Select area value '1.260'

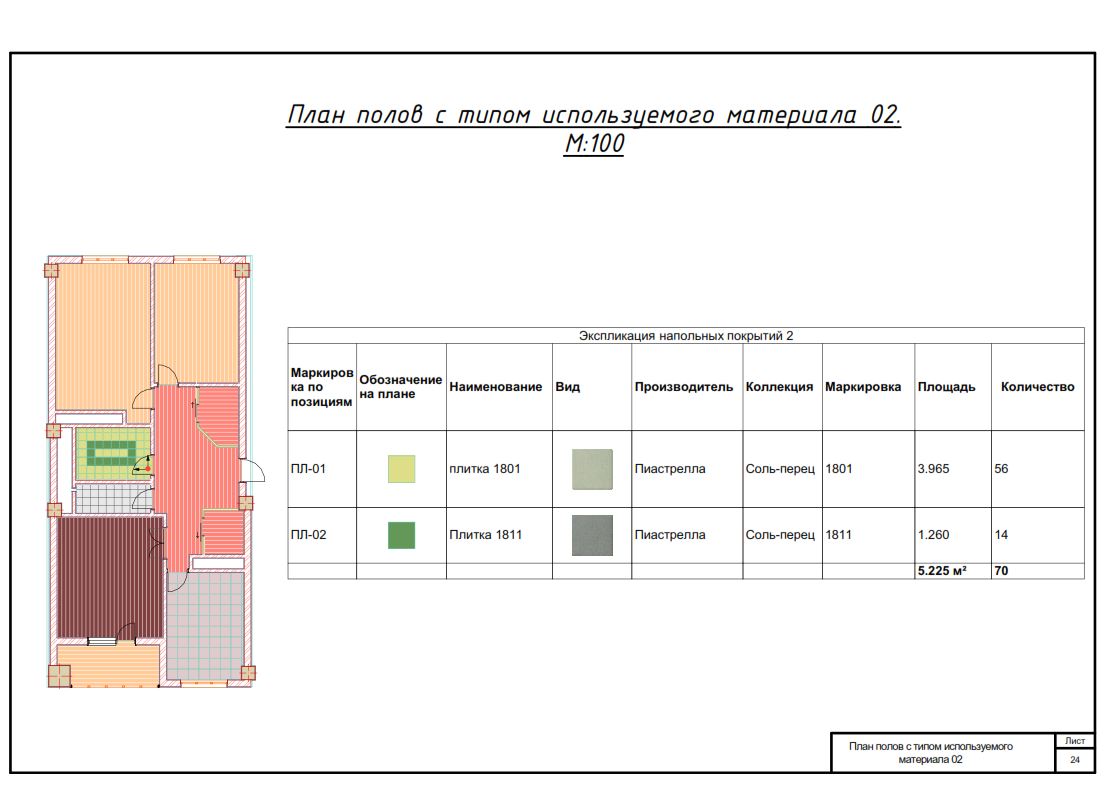933,535
